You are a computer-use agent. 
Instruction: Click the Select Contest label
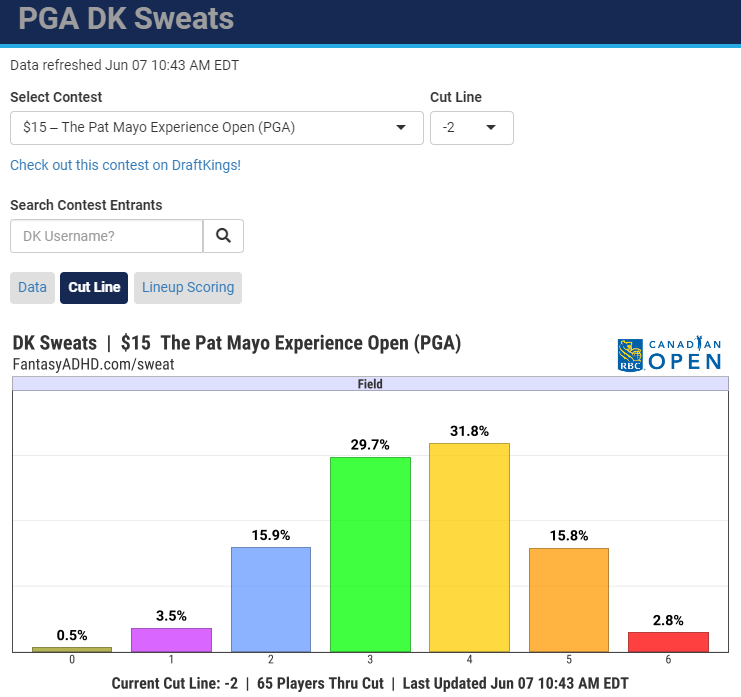(56, 97)
